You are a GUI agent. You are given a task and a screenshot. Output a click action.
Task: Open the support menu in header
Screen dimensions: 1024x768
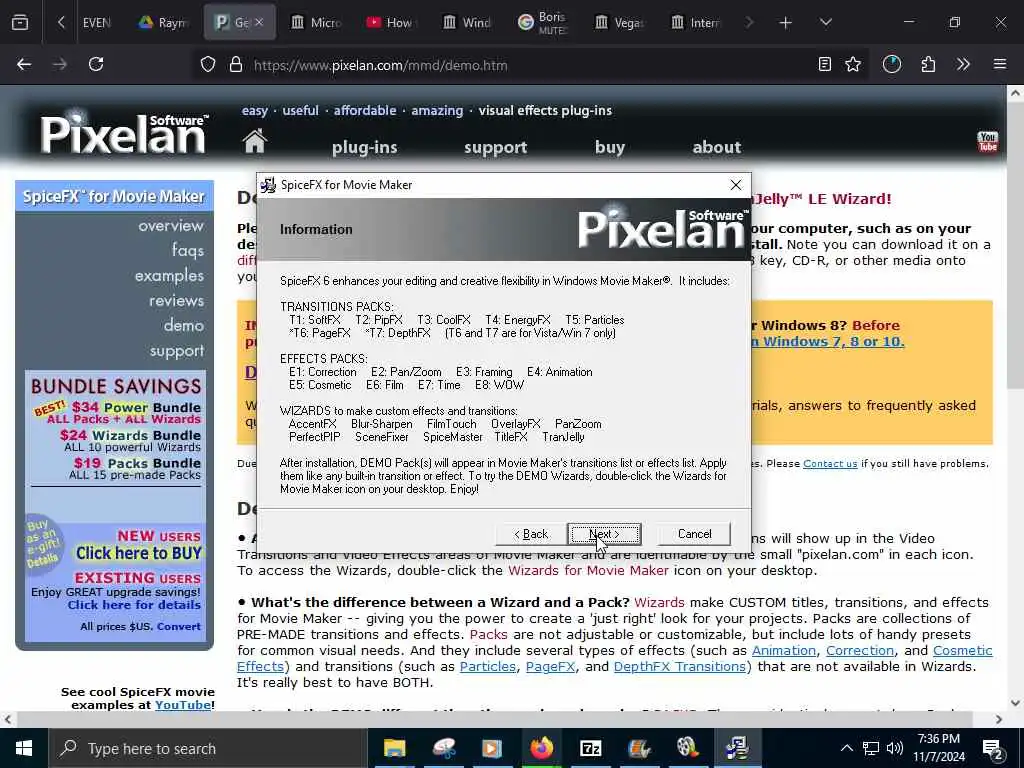[496, 148]
